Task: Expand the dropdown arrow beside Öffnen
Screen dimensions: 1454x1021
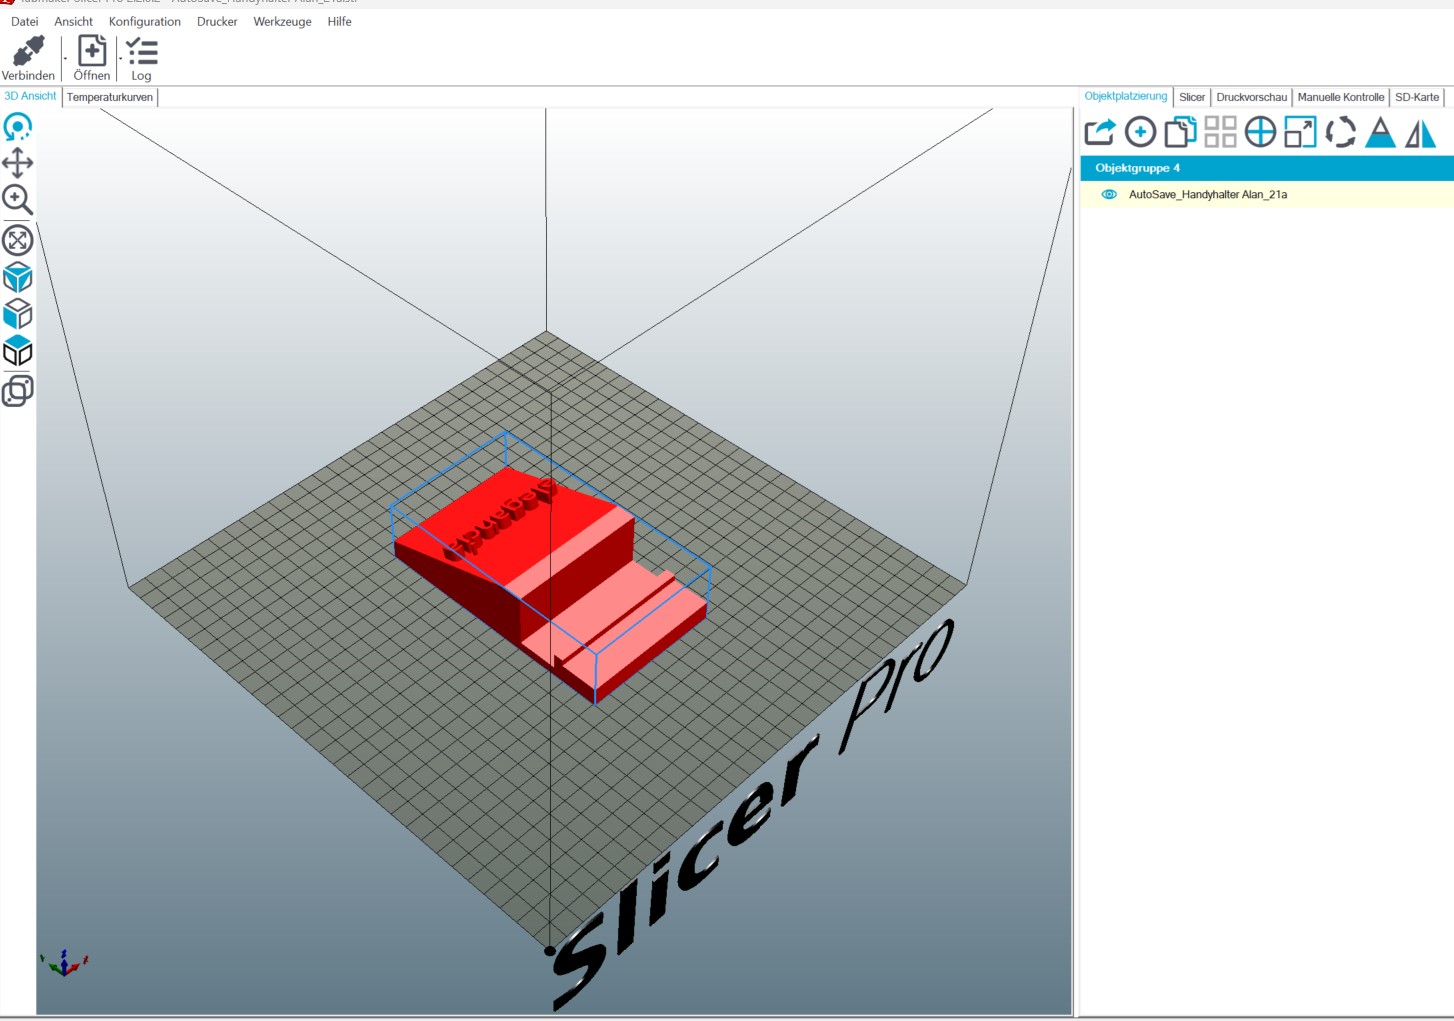Action: pos(120,58)
